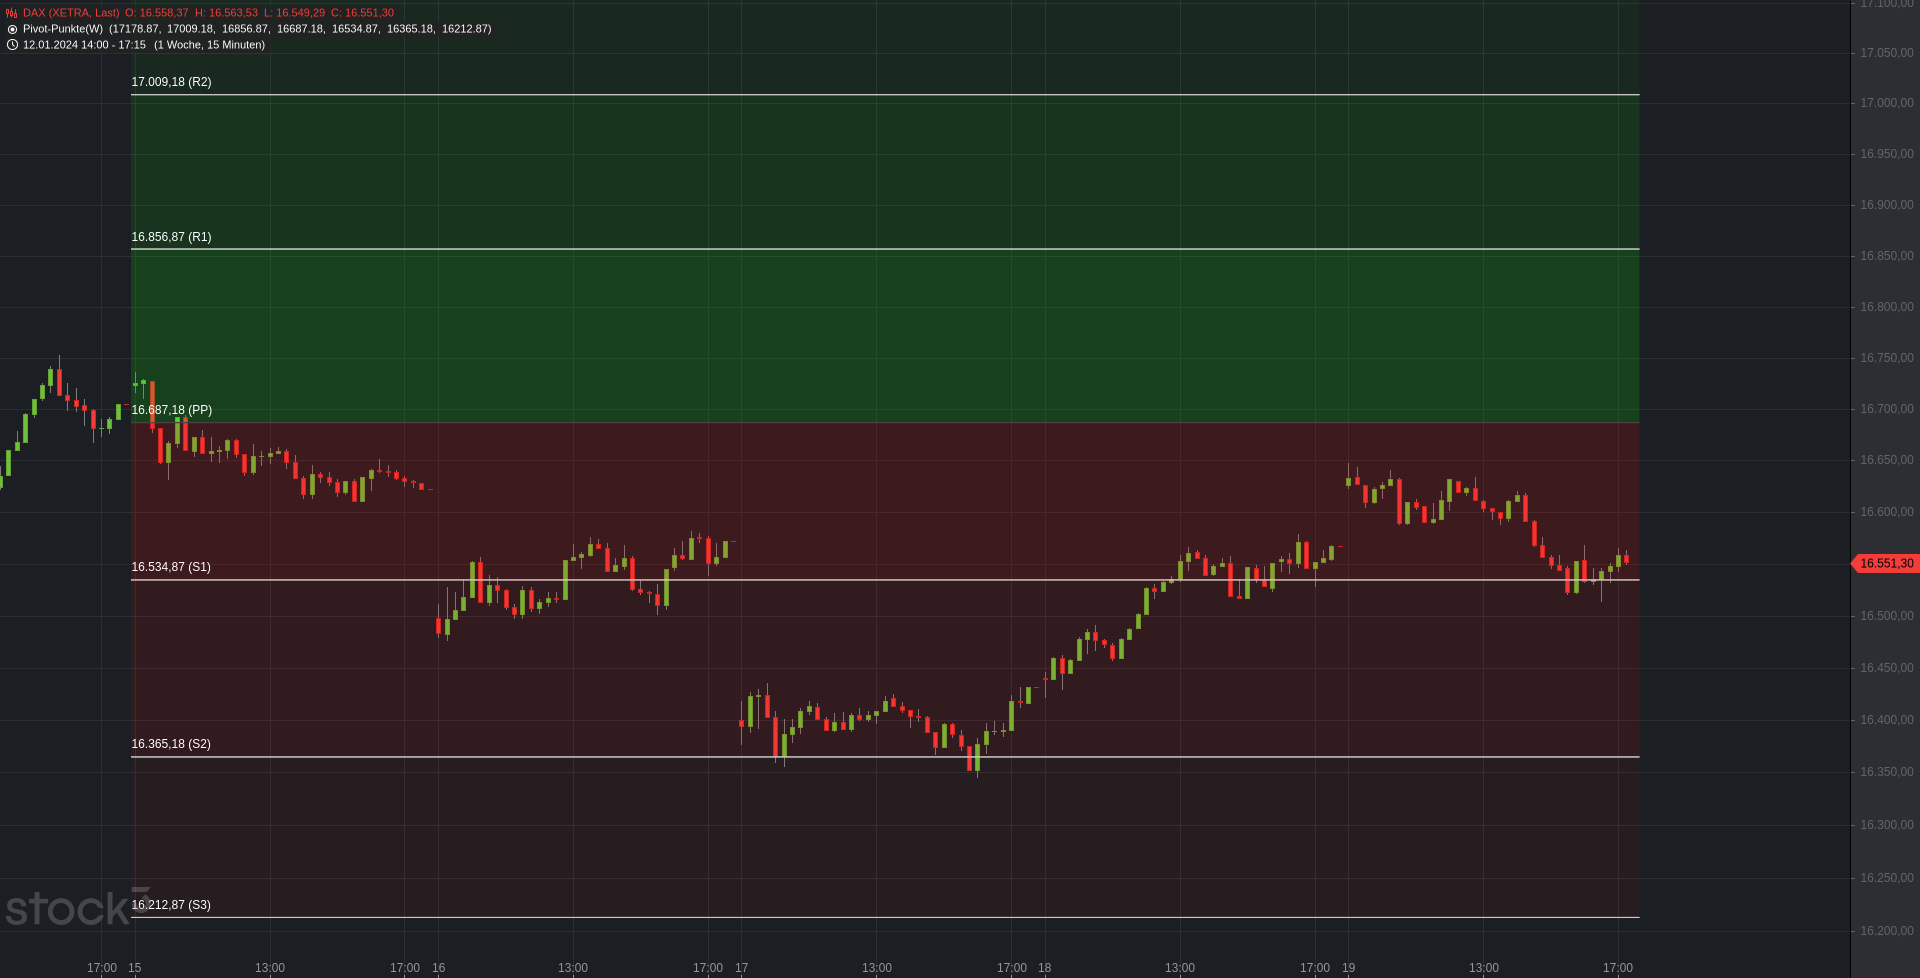Click the 12.01.2024 14:00 - 17:15 time range label
The image size is (1920, 978).
84,45
